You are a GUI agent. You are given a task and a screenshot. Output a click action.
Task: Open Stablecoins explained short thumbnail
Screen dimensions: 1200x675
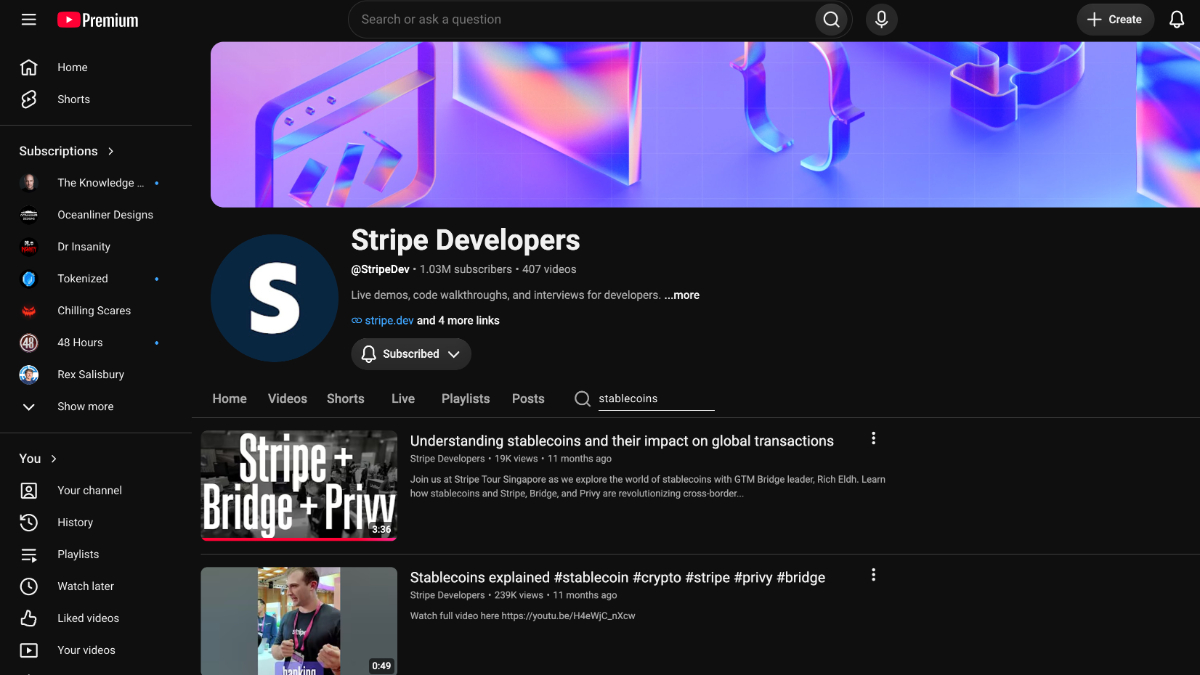[299, 621]
